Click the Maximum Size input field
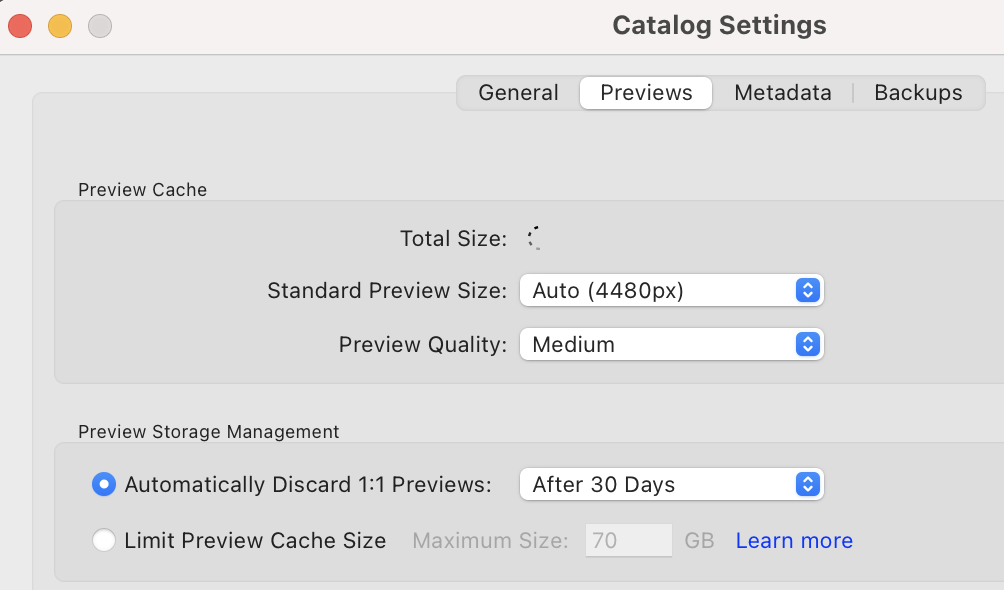The width and height of the screenshot is (1004, 590). point(629,541)
